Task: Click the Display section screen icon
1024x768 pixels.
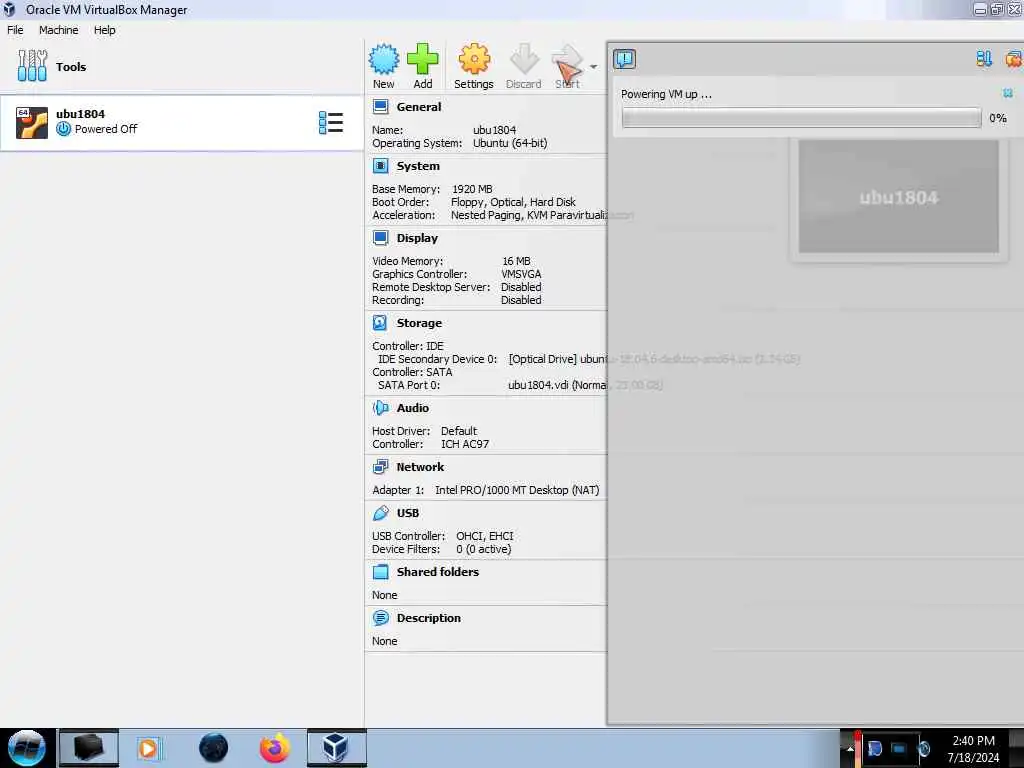Action: [380, 238]
